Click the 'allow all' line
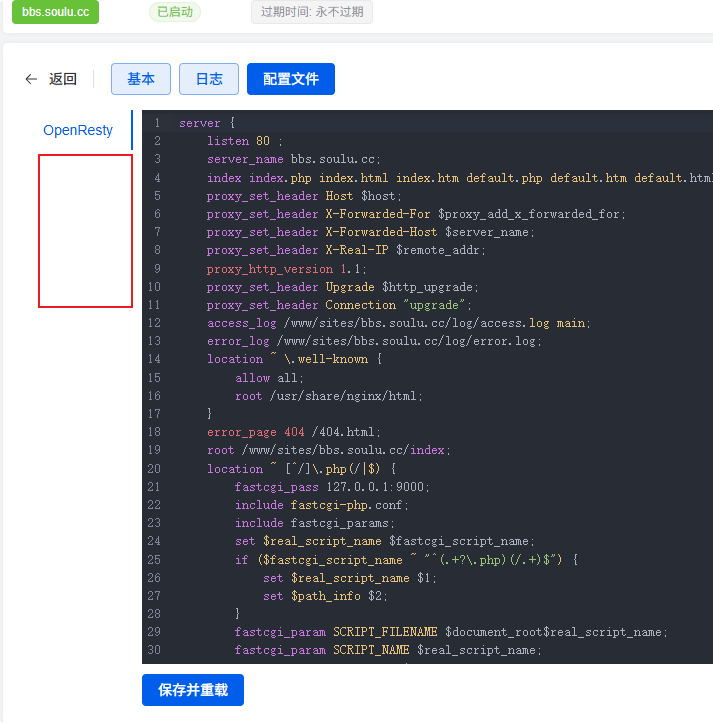Image resolution: width=713 pixels, height=723 pixels. (x=269, y=378)
